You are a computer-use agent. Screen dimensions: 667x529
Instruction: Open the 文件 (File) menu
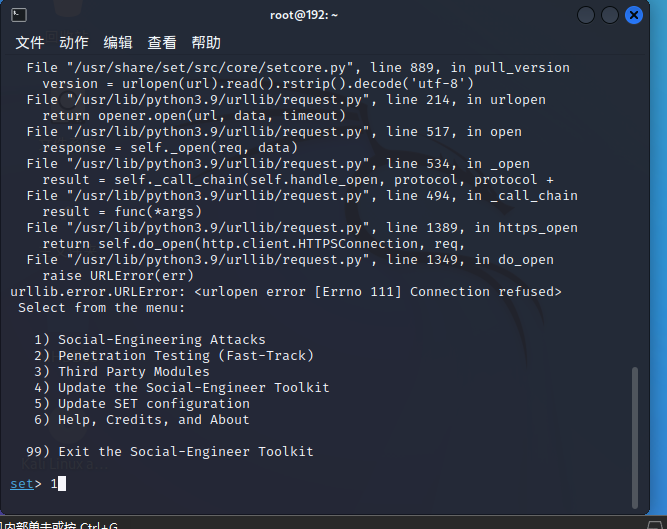click(x=30, y=42)
